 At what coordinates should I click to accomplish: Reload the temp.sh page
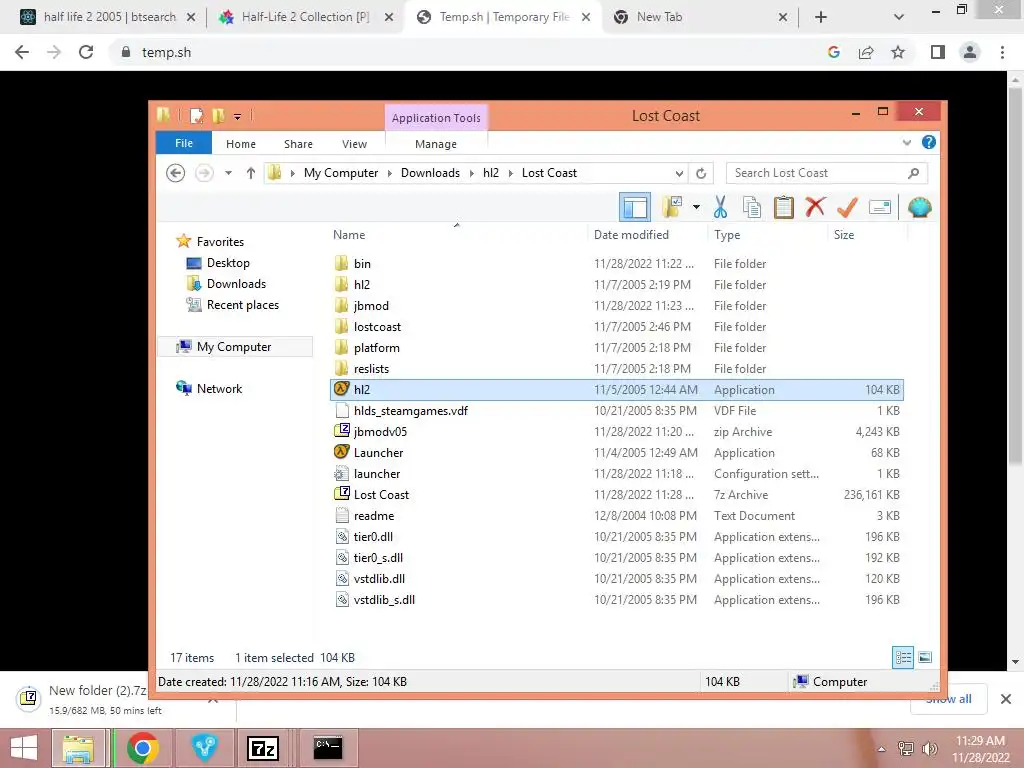coord(86,52)
